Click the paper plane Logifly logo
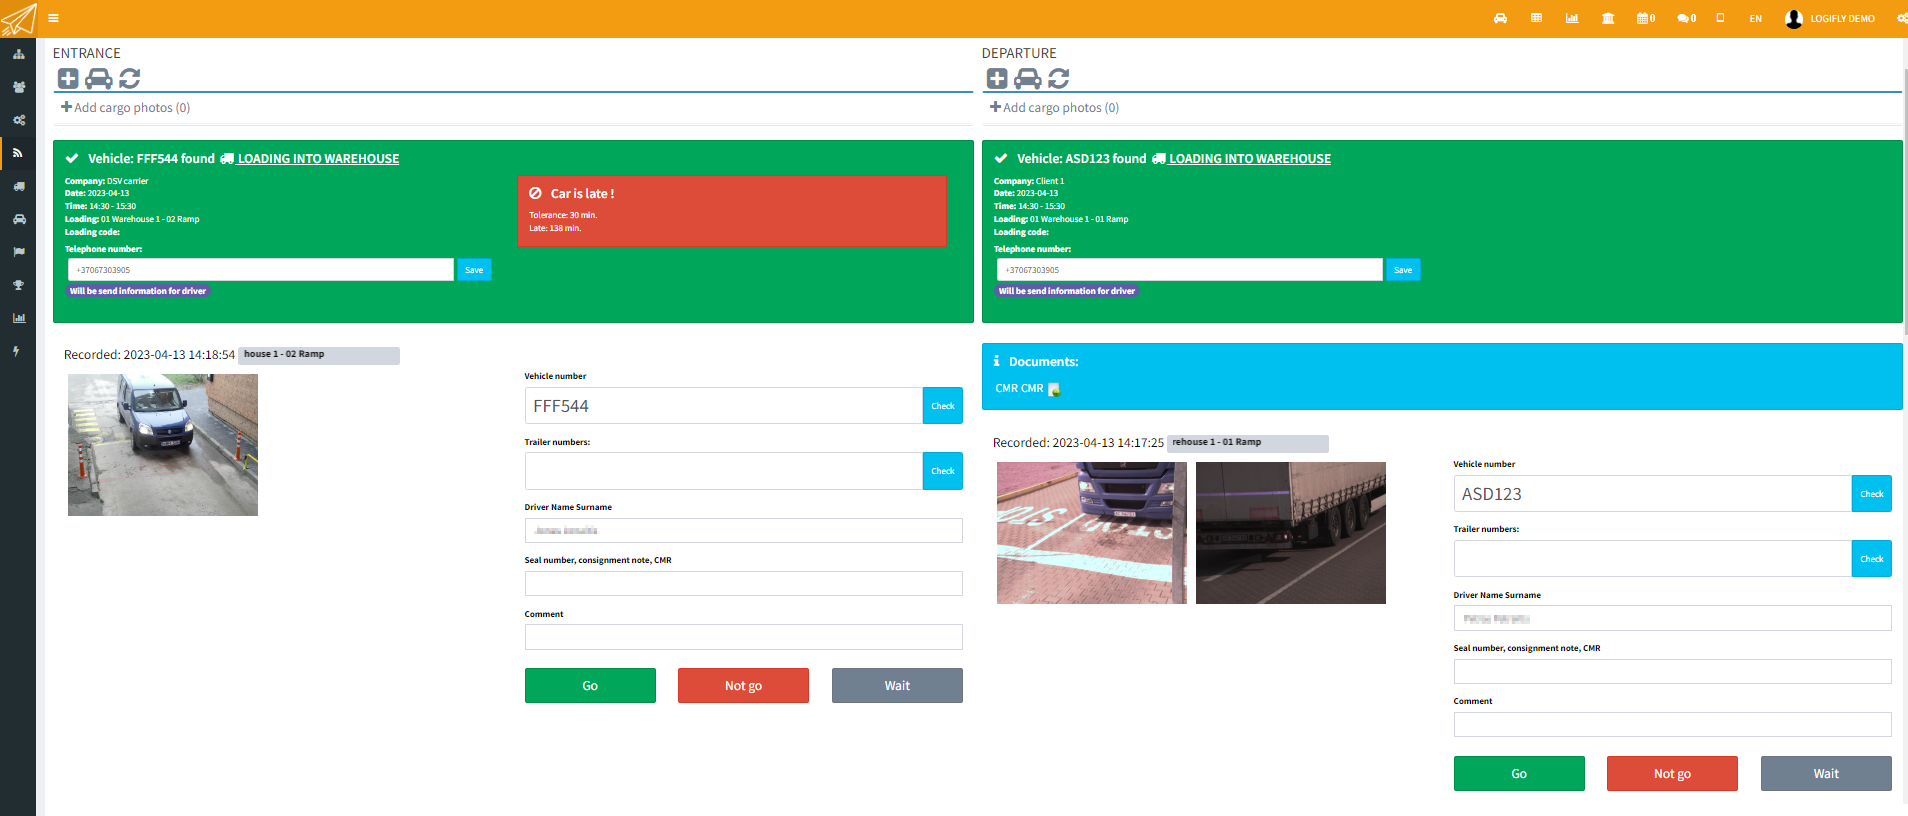 pos(18,19)
